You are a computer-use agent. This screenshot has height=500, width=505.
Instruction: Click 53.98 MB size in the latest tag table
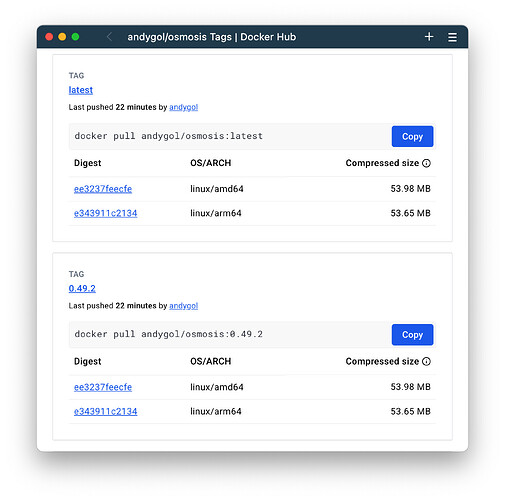coord(410,189)
